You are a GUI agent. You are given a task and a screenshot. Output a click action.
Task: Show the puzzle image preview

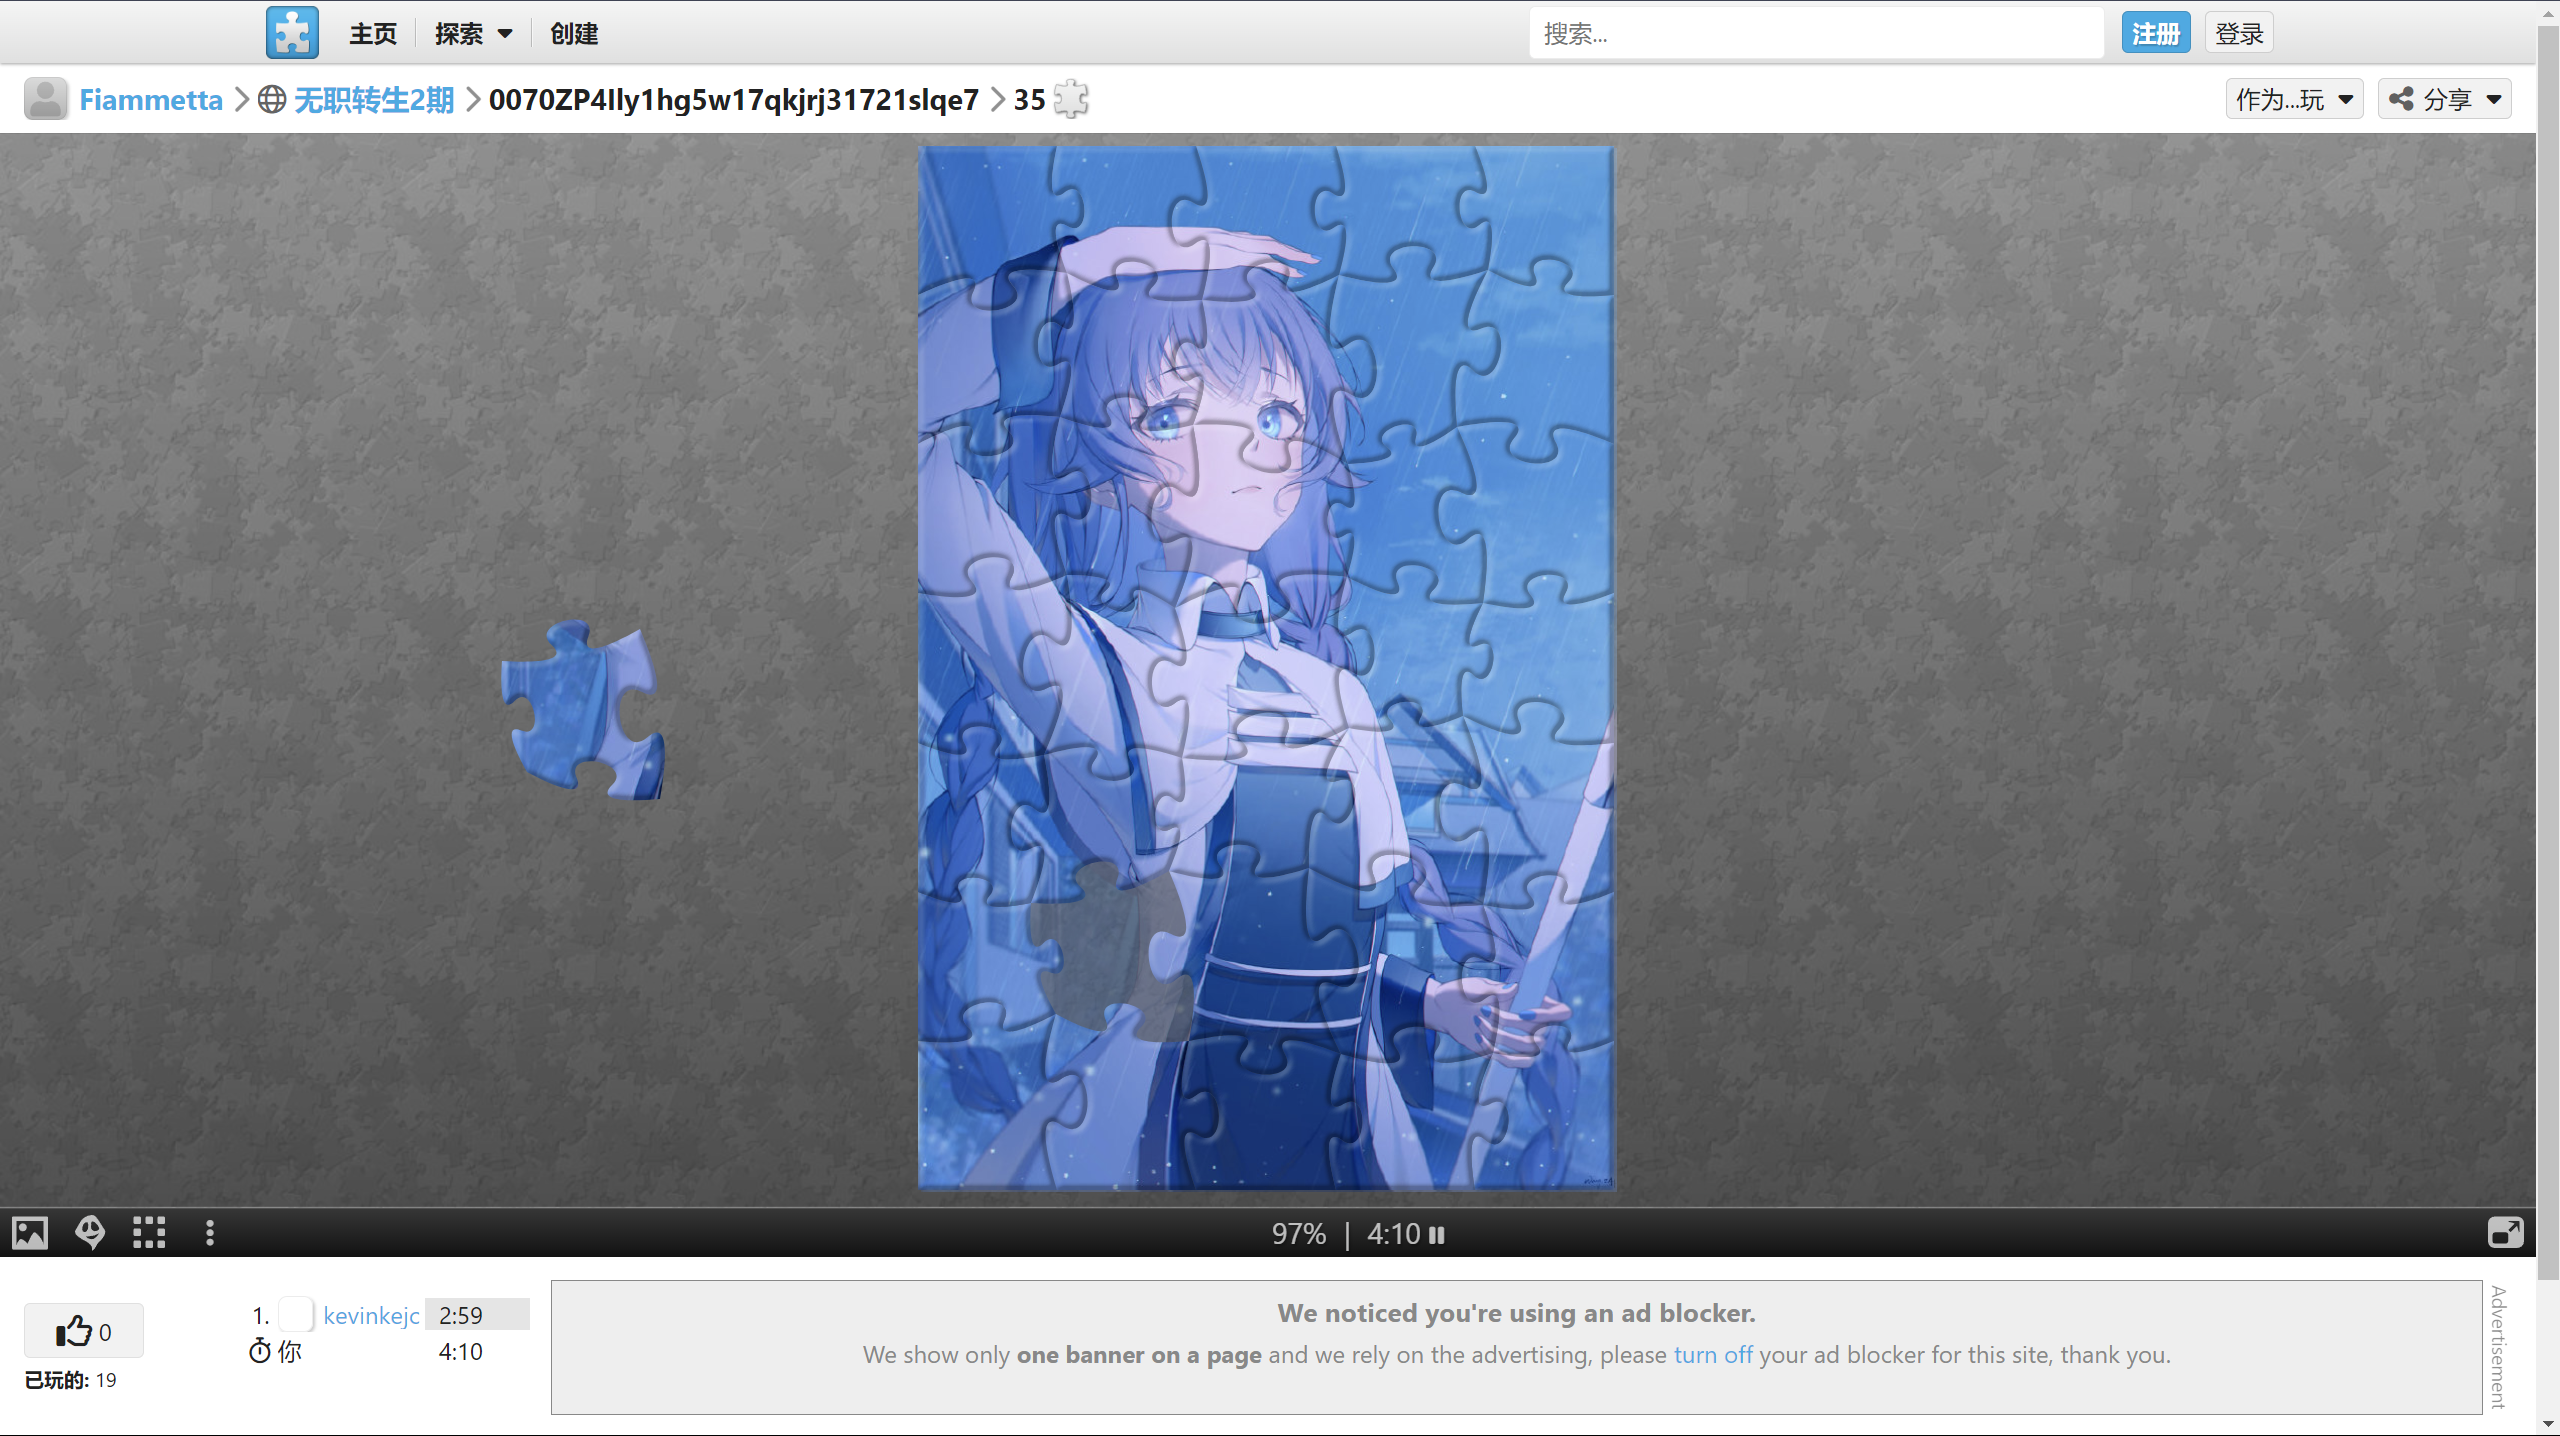30,1233
